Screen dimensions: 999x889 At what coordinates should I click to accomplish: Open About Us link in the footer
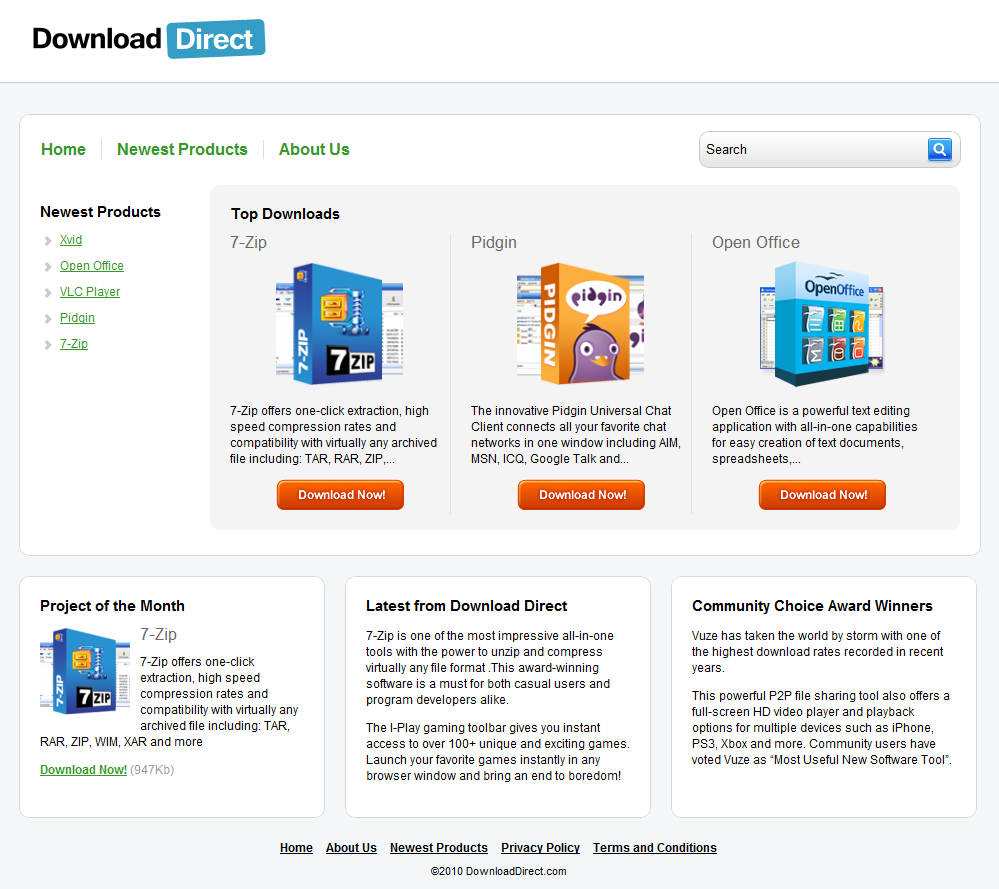351,848
